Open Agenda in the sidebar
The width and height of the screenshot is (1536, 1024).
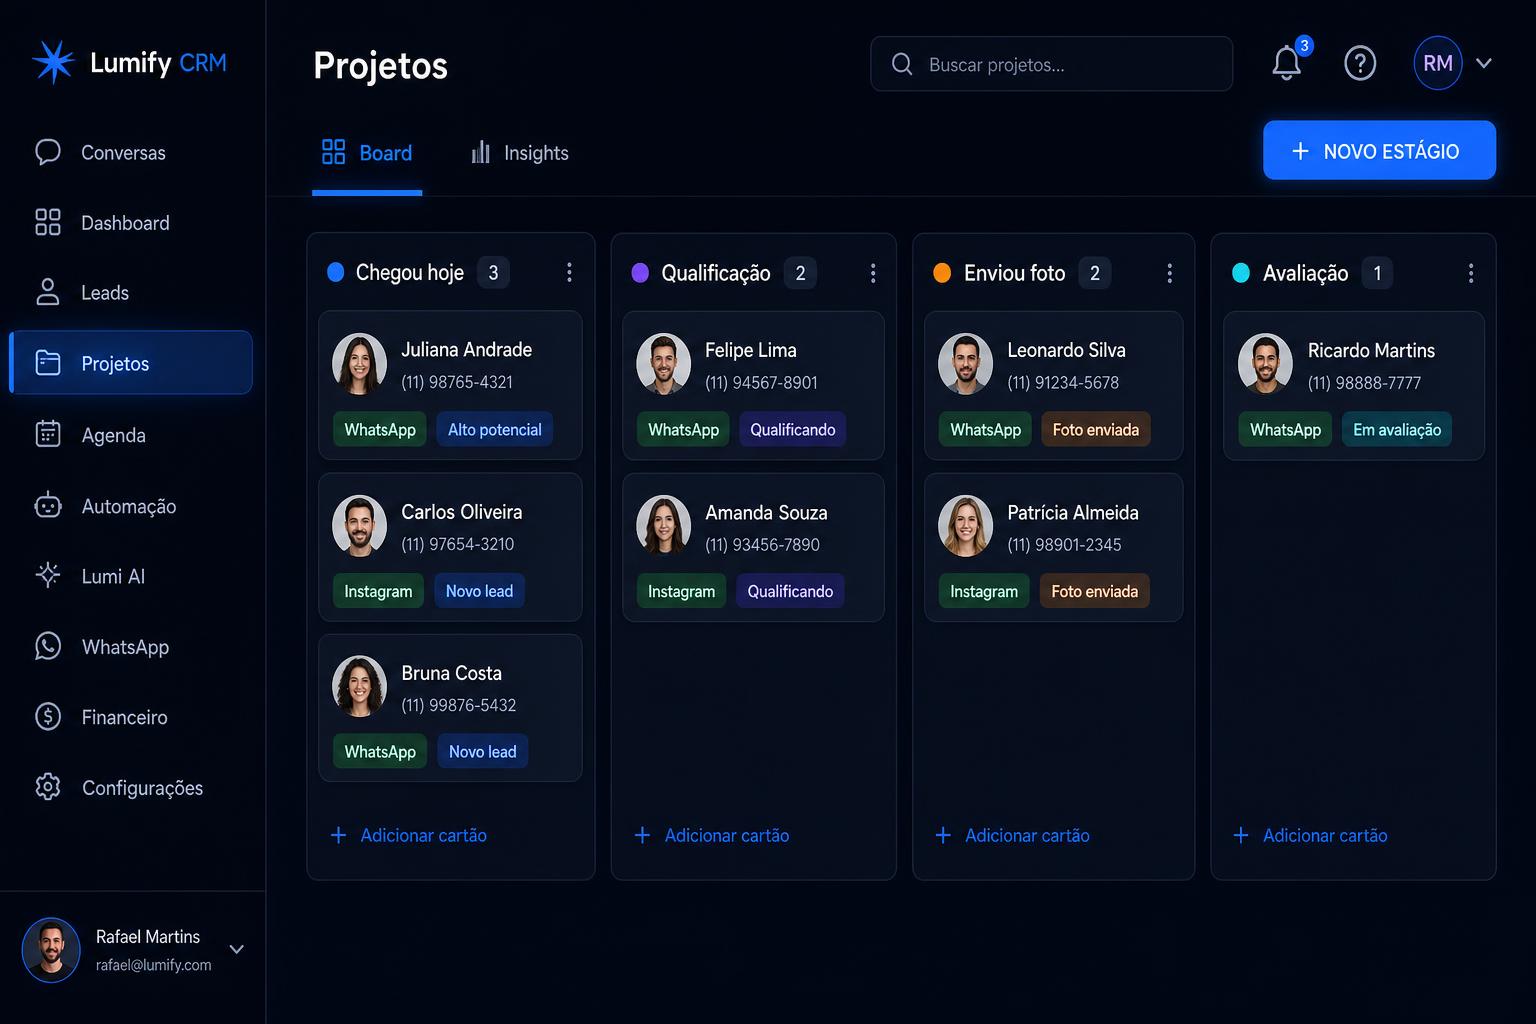click(131, 434)
